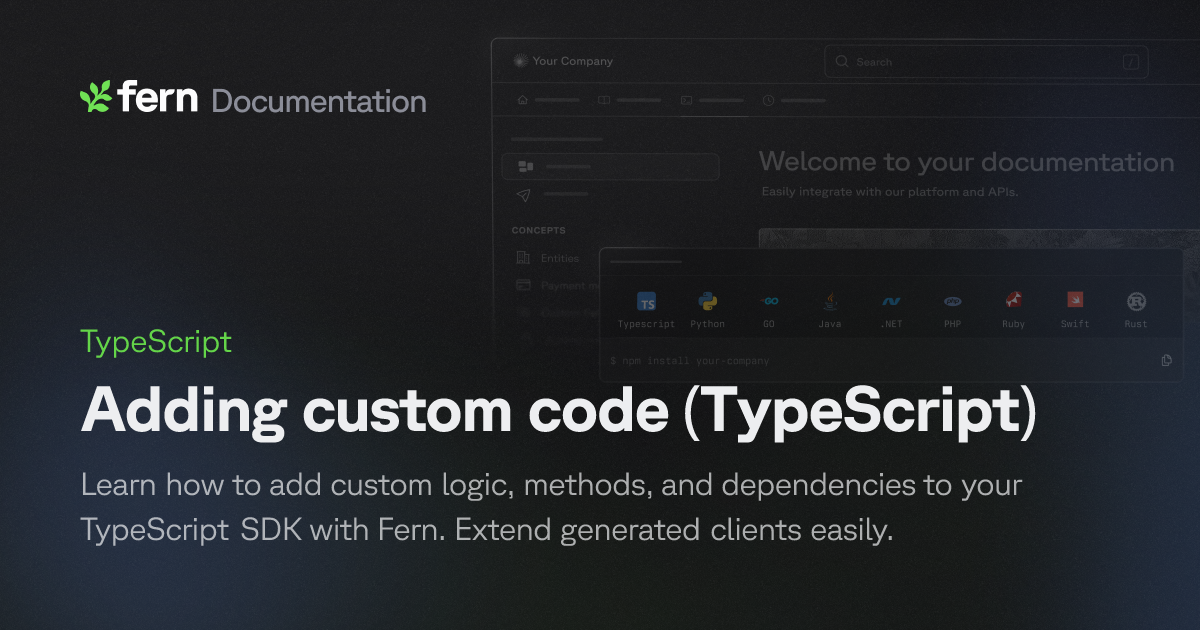
Task: Click the green Fern leaf logo
Action: pyautogui.click(x=96, y=97)
